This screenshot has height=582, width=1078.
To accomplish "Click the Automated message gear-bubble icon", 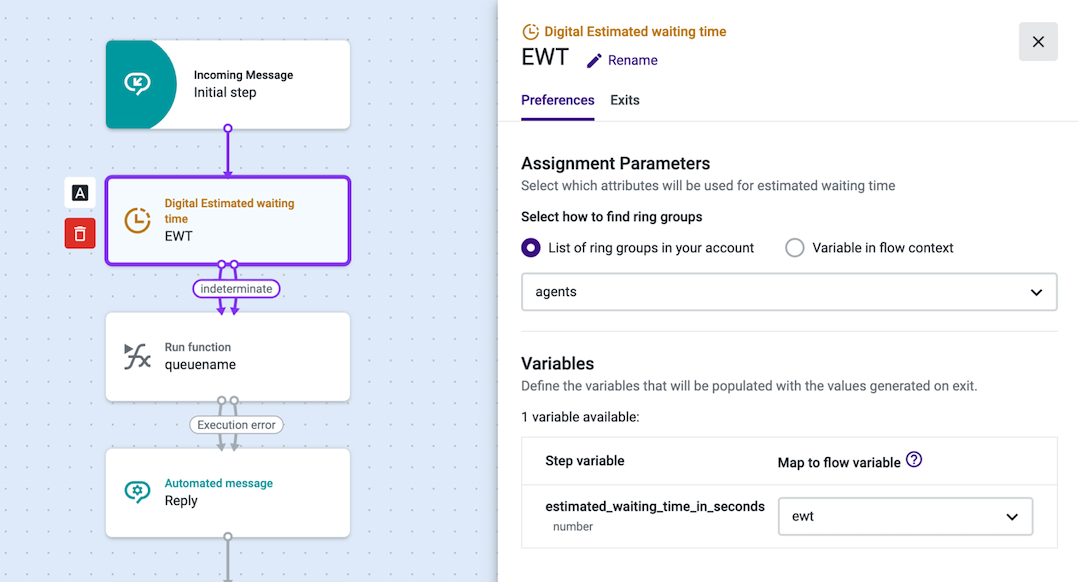I will tap(138, 492).
